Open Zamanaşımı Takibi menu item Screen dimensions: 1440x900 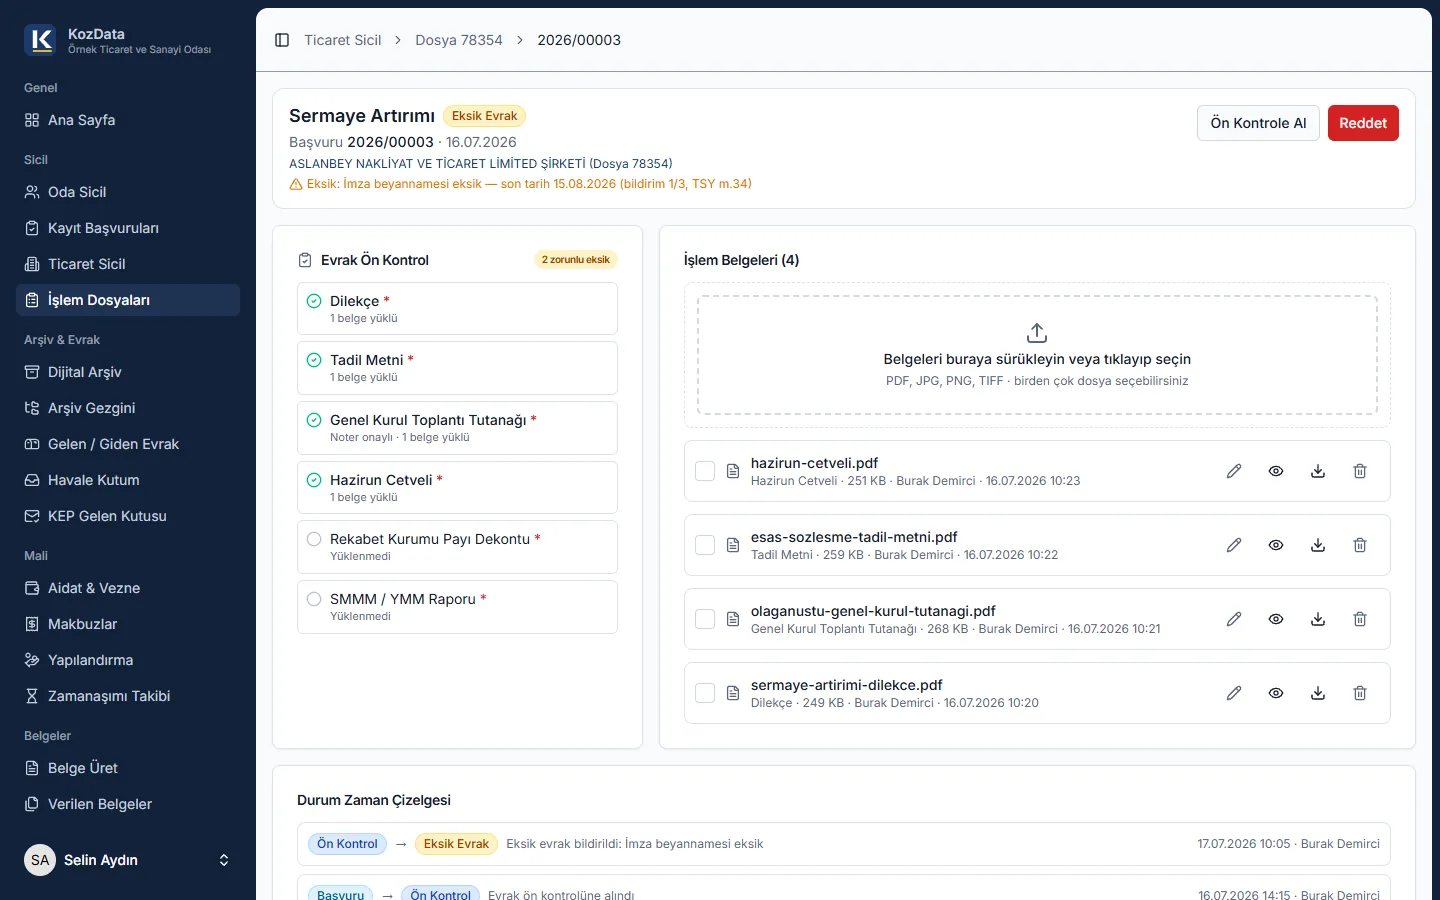tap(128, 696)
